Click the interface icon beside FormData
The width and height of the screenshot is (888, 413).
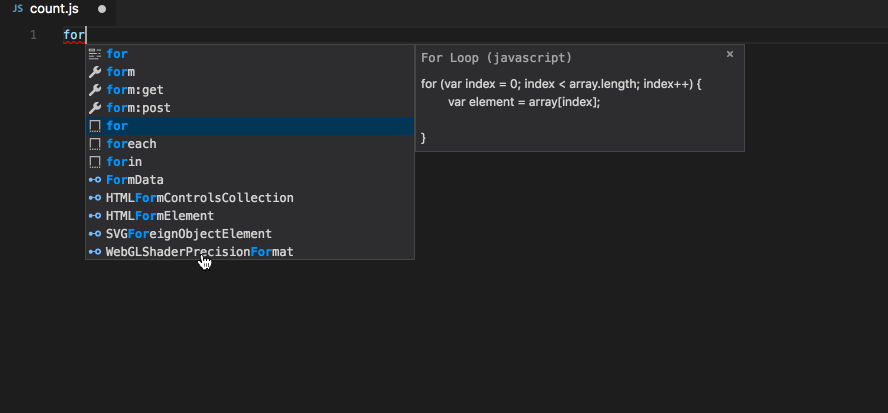point(95,180)
